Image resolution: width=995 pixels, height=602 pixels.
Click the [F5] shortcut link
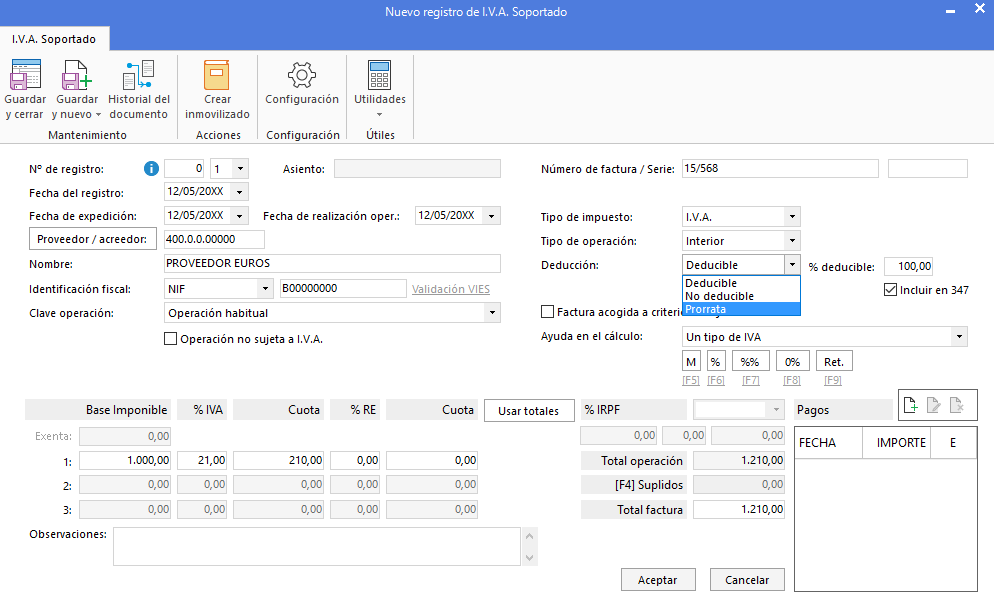pyautogui.click(x=691, y=380)
